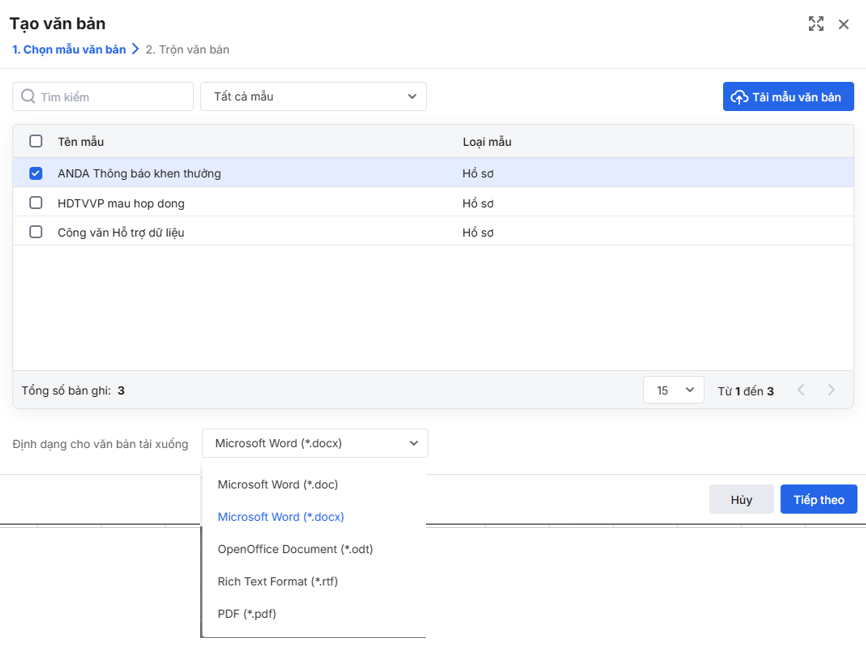Image resolution: width=866 pixels, height=653 pixels.
Task: Choose OpenOffice Document (*.odt) option
Action: (x=295, y=549)
